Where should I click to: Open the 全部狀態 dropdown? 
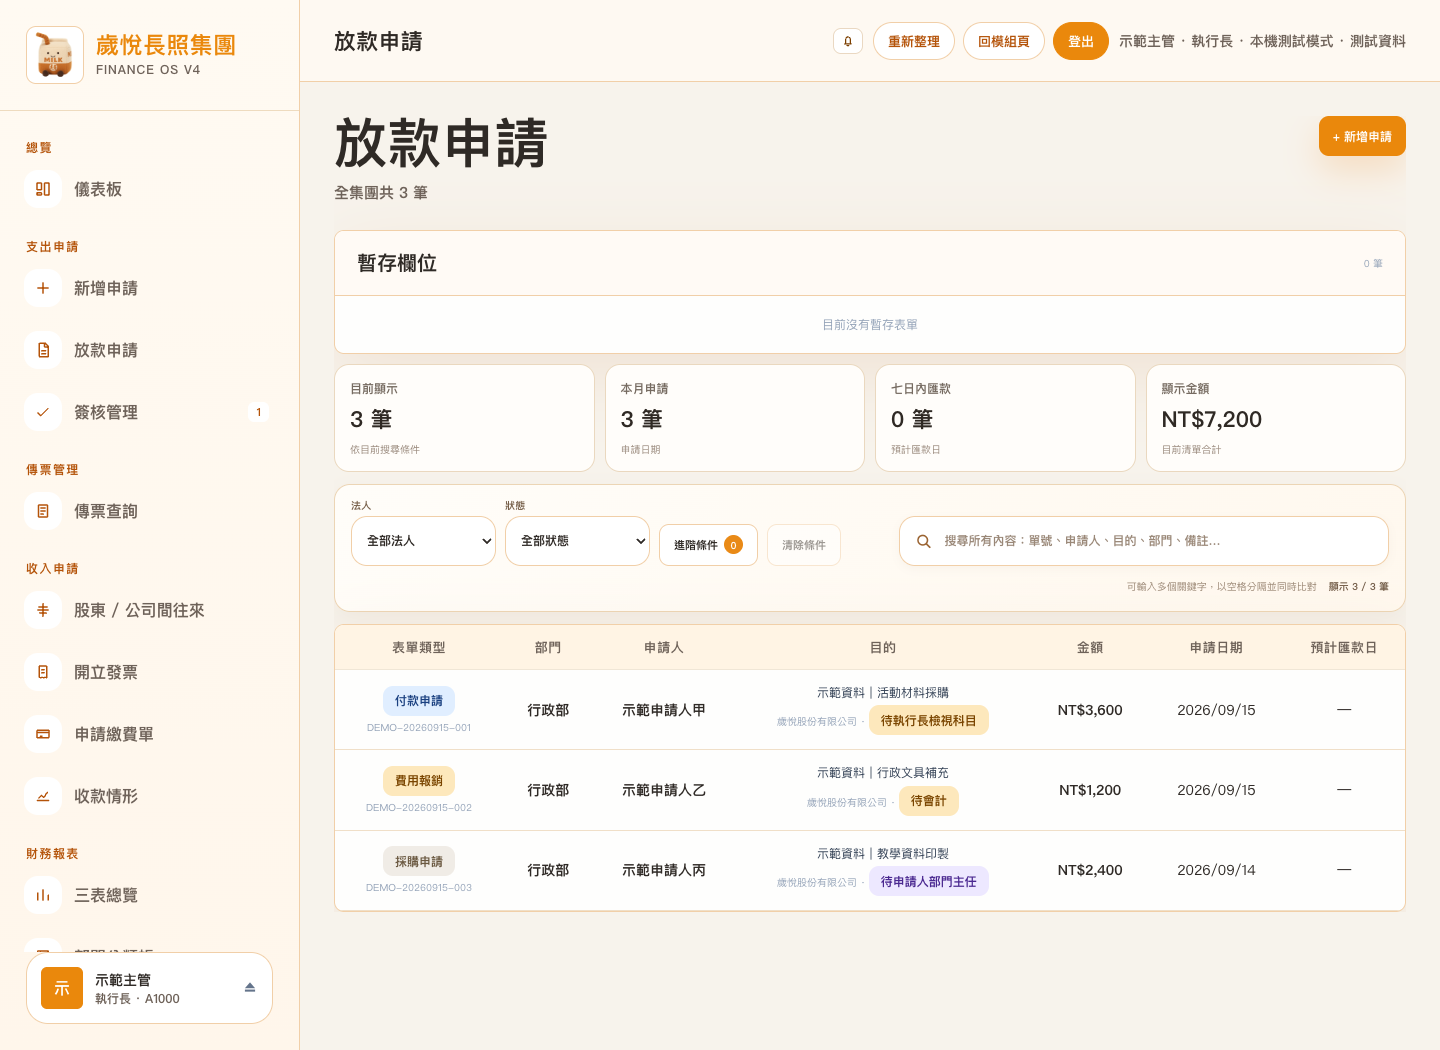click(x=577, y=541)
